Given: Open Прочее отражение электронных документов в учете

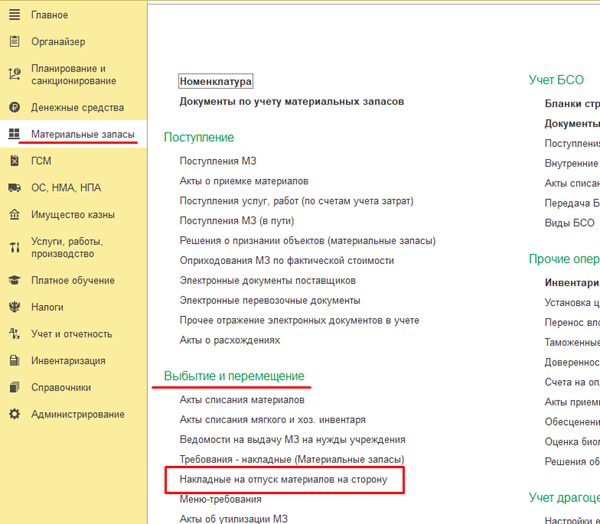Looking at the screenshot, I should [299, 320].
